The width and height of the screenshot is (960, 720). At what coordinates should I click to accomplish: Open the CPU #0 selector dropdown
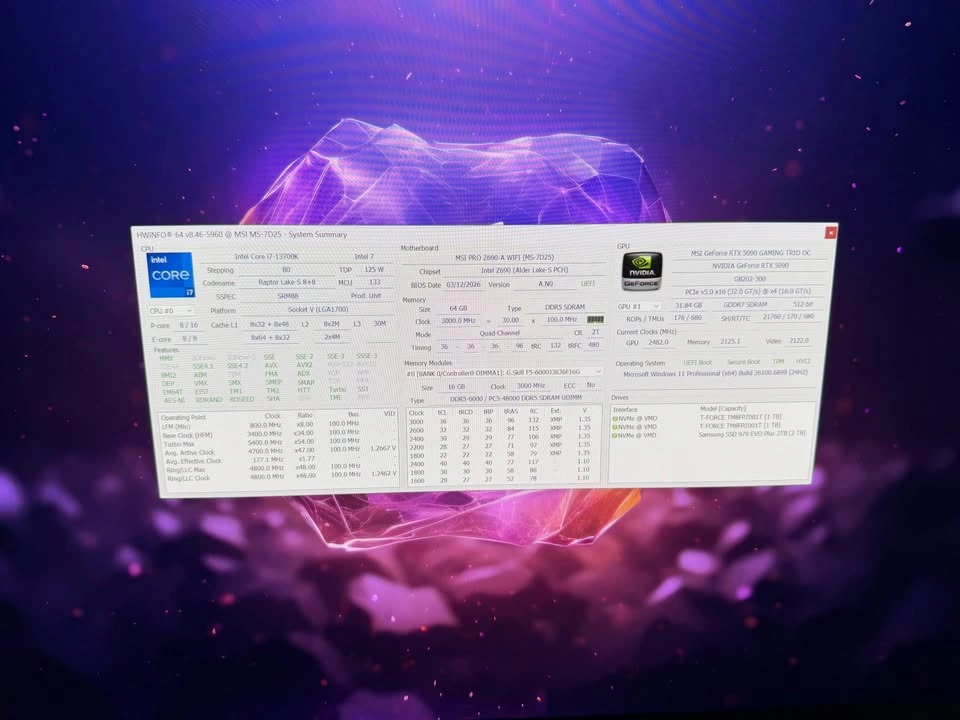point(171,311)
